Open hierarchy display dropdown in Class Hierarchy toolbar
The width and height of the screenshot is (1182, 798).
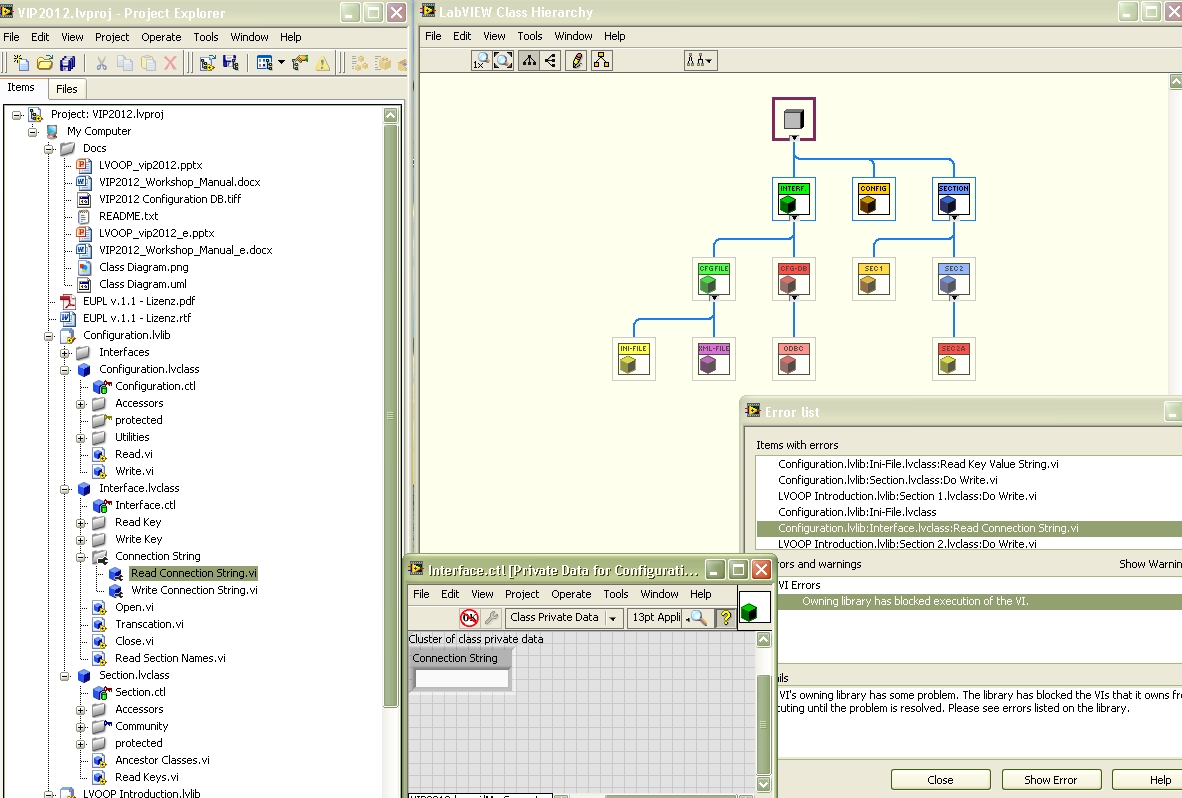click(x=700, y=61)
